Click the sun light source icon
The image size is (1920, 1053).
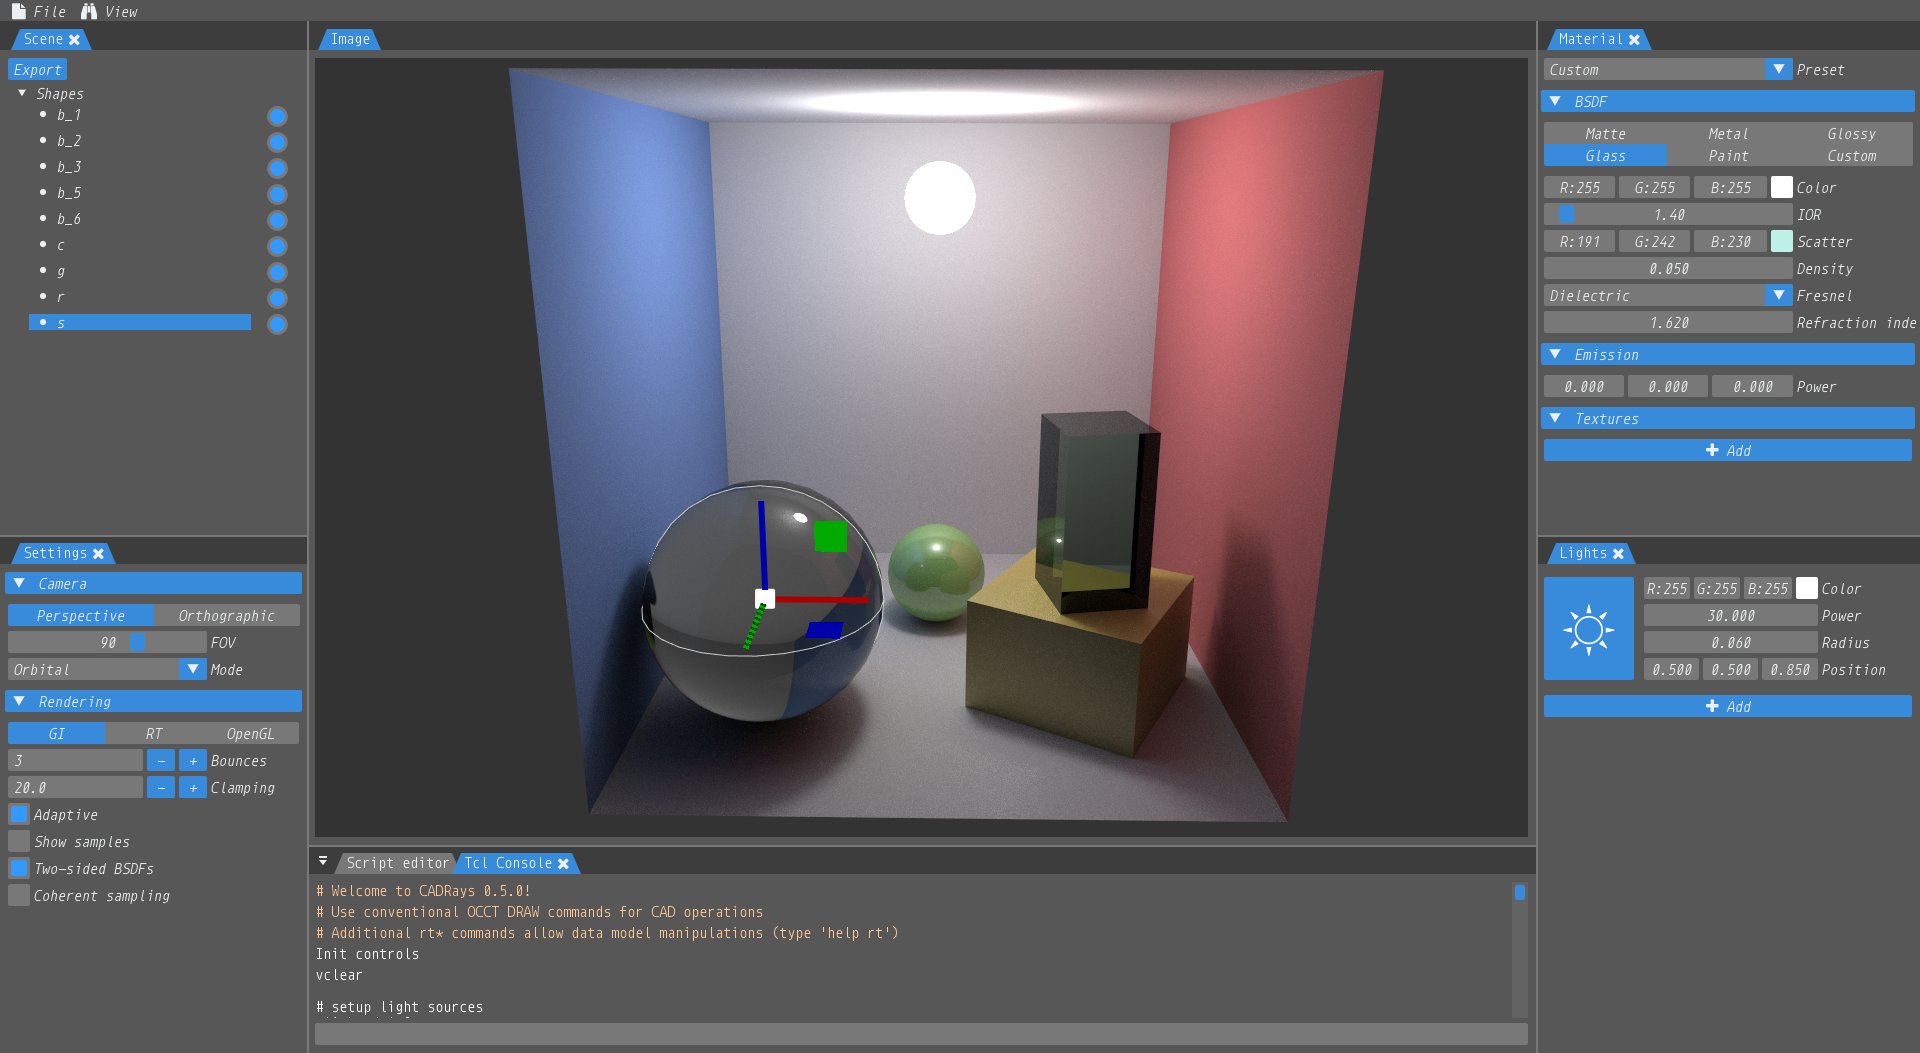click(x=1588, y=629)
